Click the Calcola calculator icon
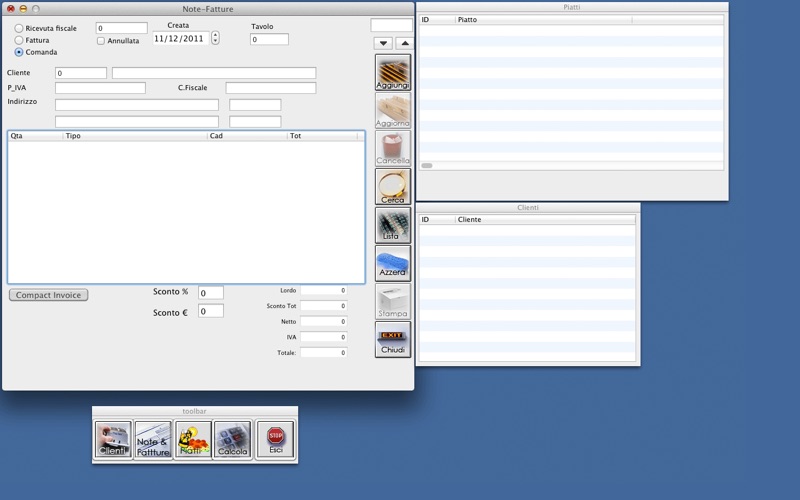Viewport: 800px width, 500px height. (233, 439)
